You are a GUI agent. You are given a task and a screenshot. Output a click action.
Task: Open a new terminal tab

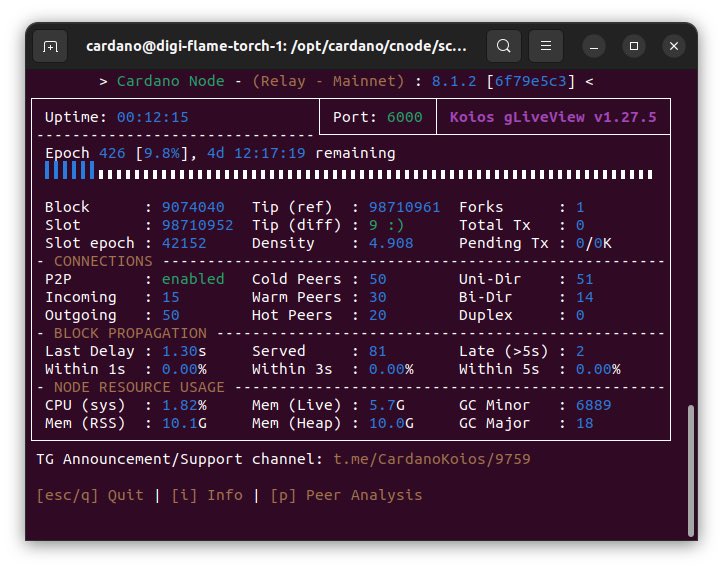click(x=50, y=46)
